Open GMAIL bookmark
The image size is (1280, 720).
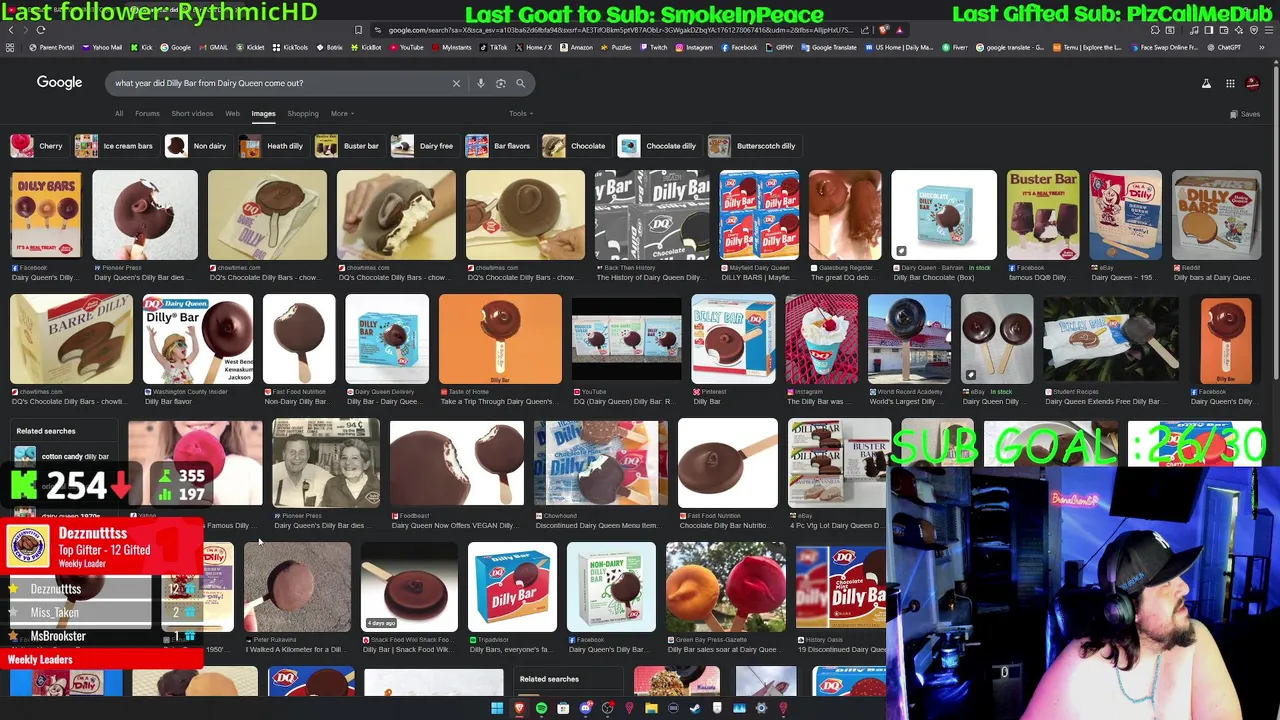[213, 47]
